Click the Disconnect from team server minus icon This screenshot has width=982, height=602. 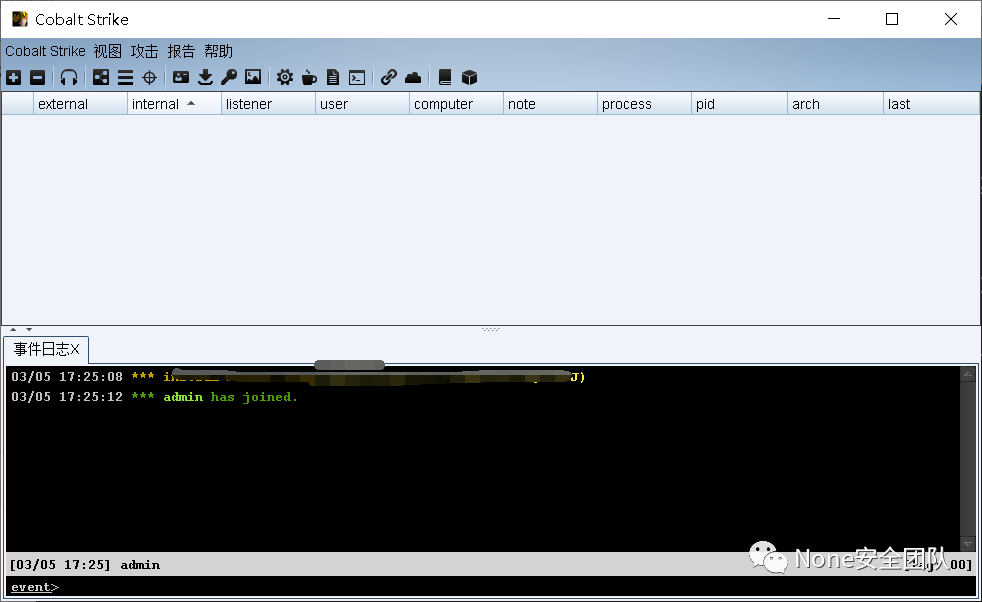tap(38, 78)
